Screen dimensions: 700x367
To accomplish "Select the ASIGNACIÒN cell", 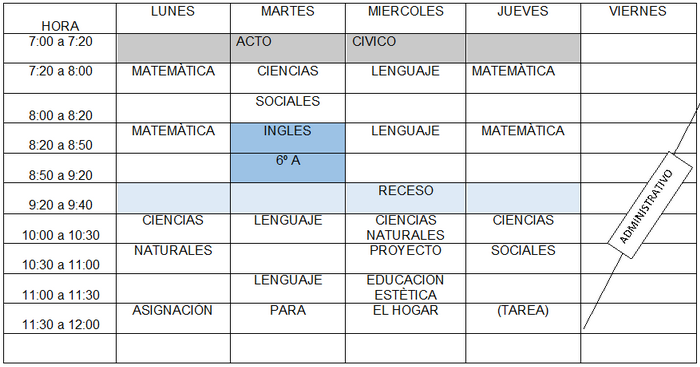I will [x=173, y=318].
